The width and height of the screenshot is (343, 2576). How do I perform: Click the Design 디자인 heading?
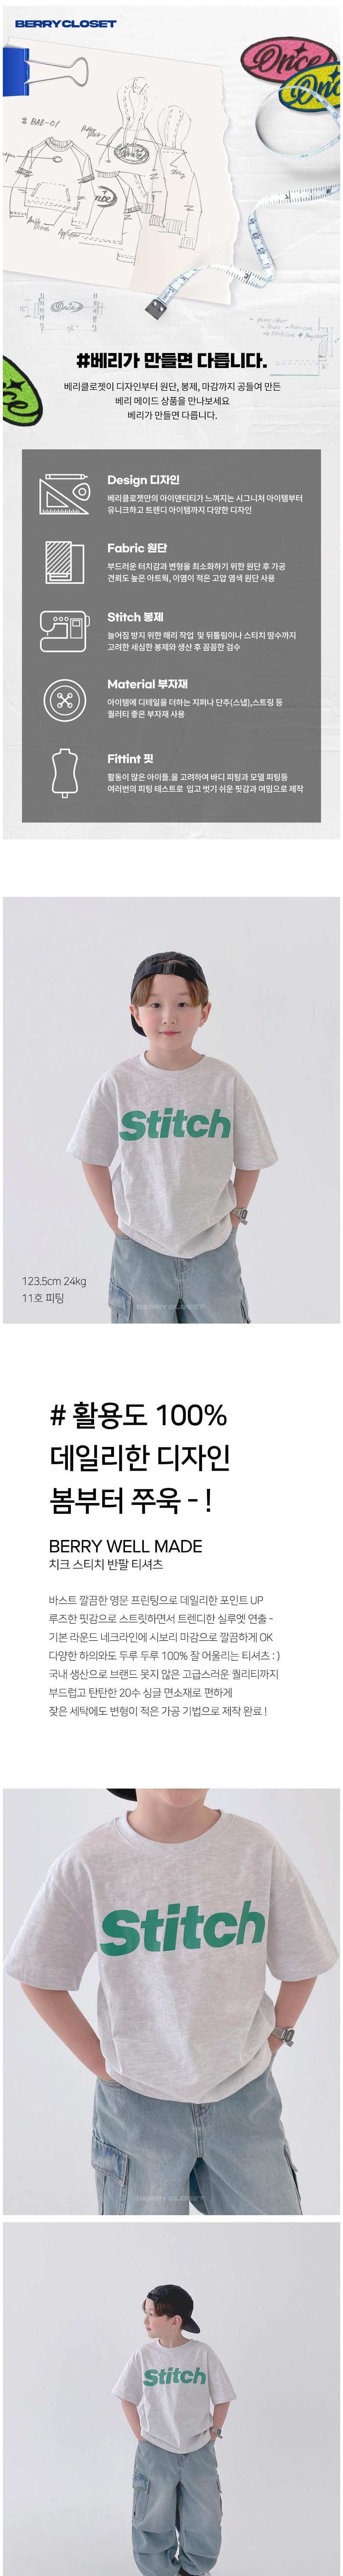(x=143, y=480)
